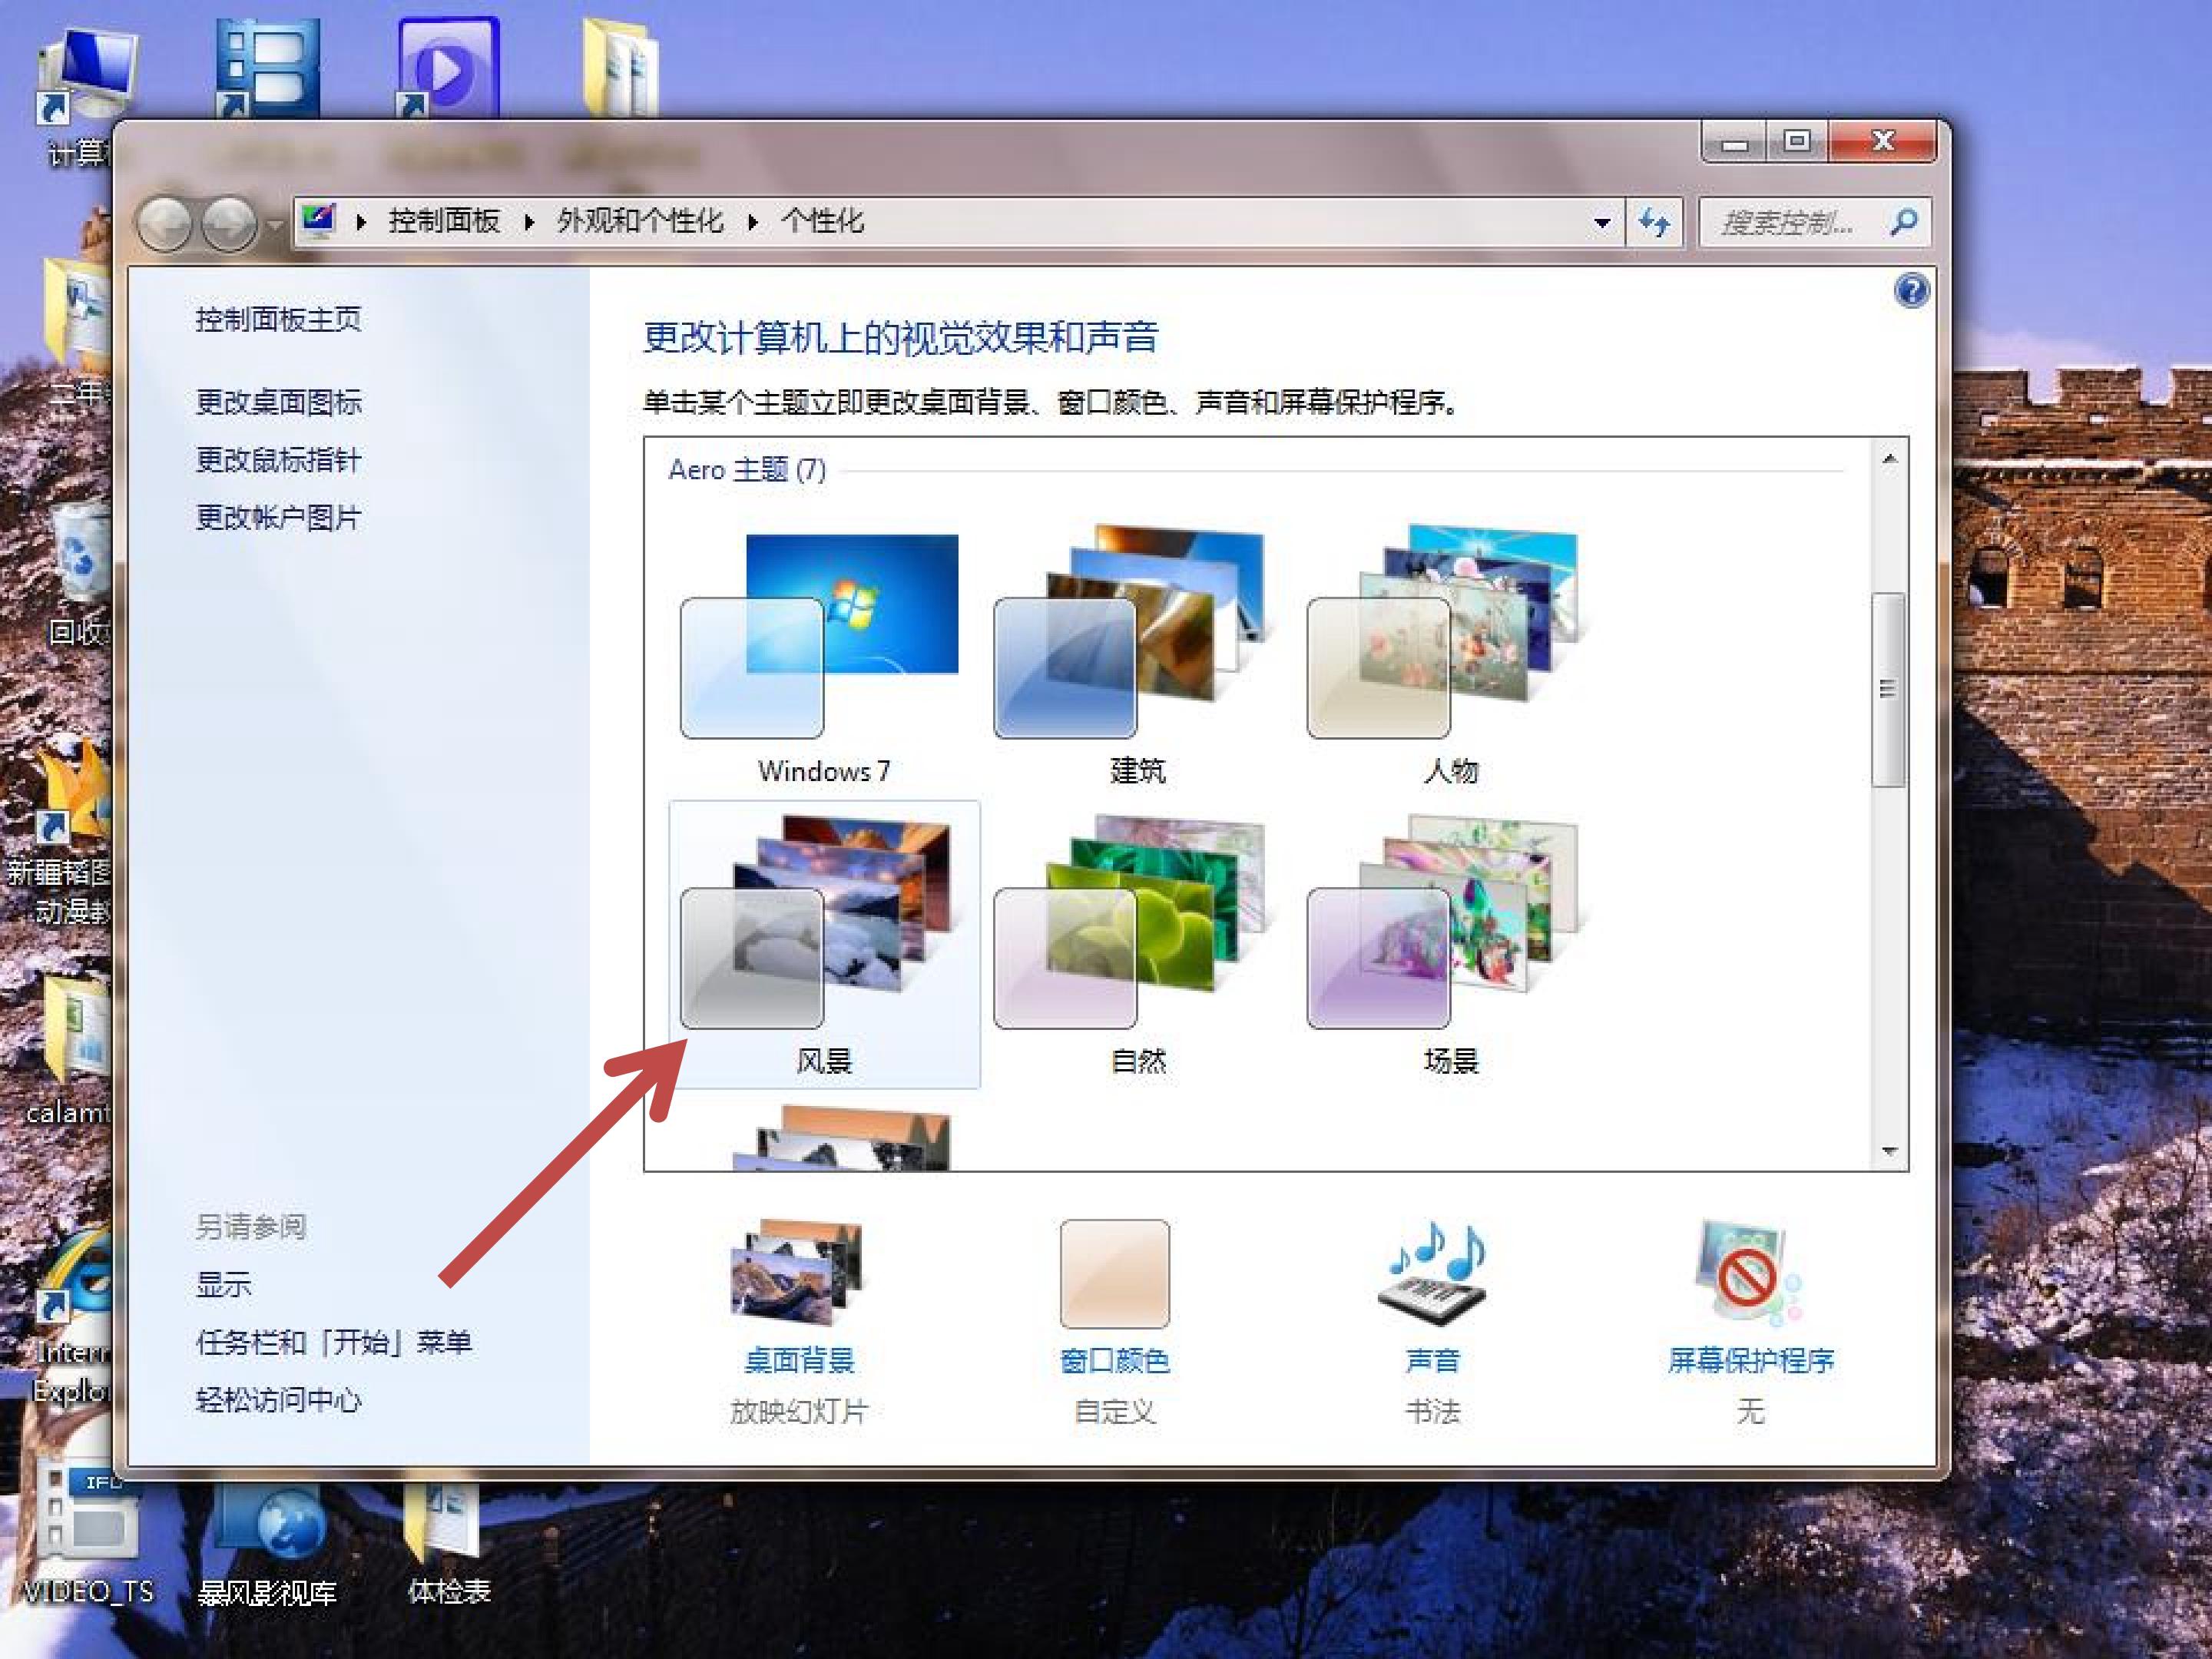Go to 控制面板主页
The height and width of the screenshot is (1659, 2212).
(278, 319)
